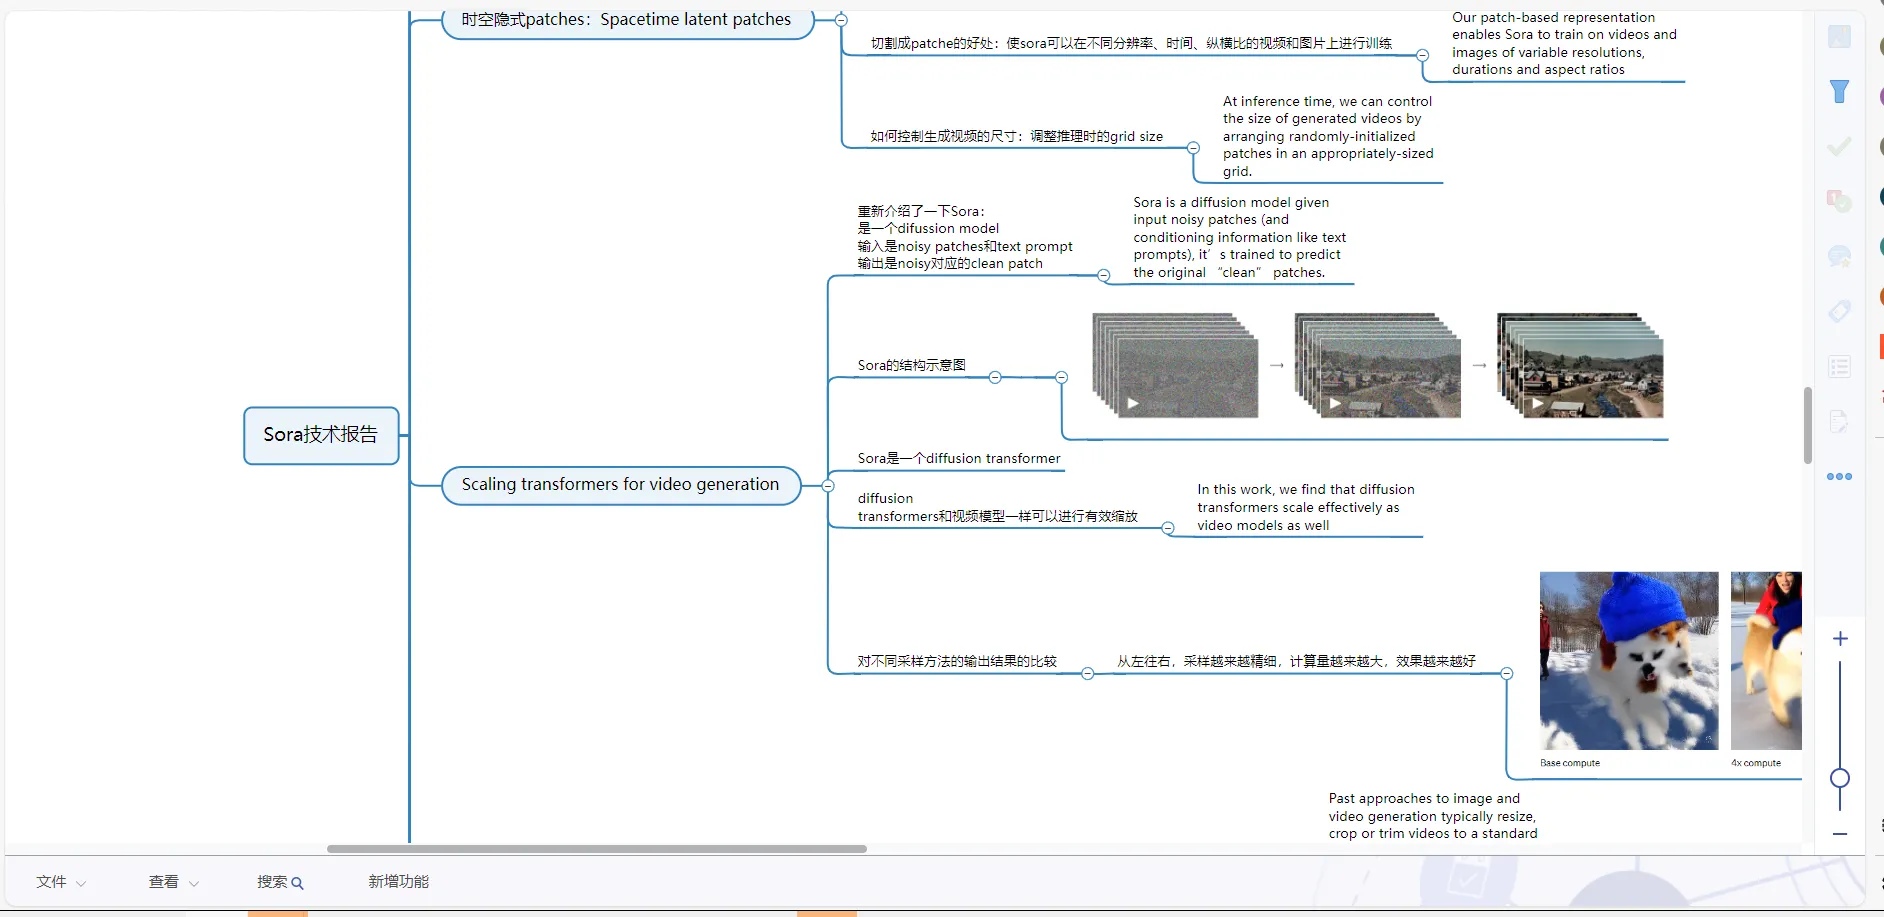This screenshot has height=917, width=1884.
Task: Open the 查看 menu
Action: 173,882
